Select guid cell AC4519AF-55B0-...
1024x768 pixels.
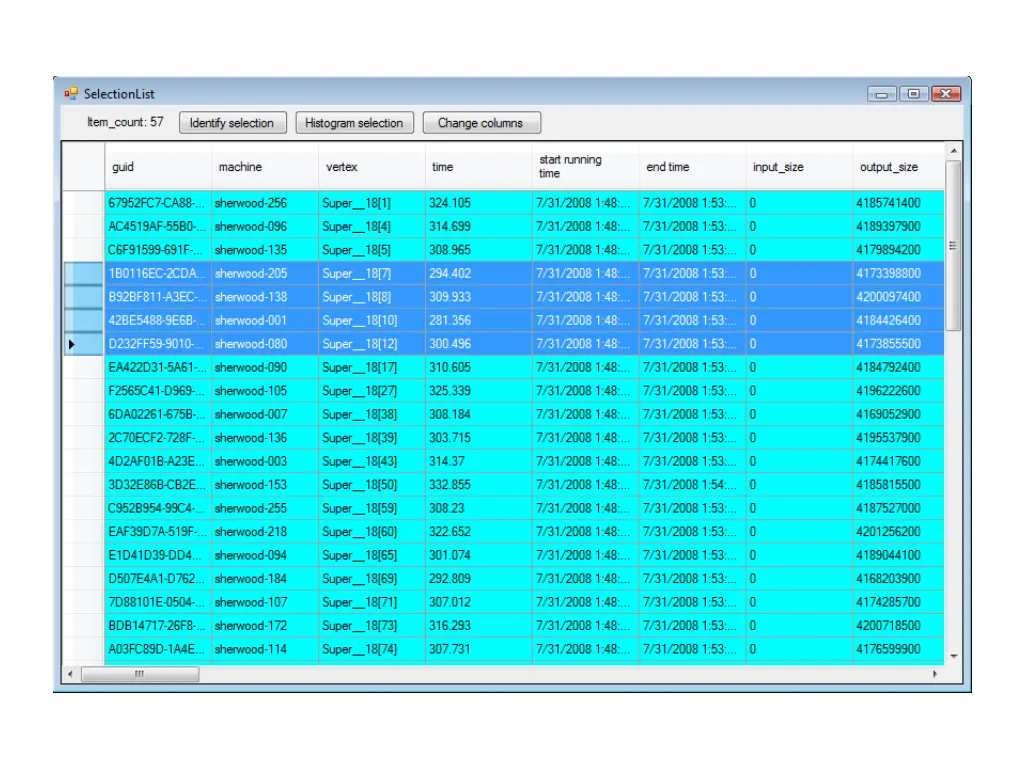[158, 227]
